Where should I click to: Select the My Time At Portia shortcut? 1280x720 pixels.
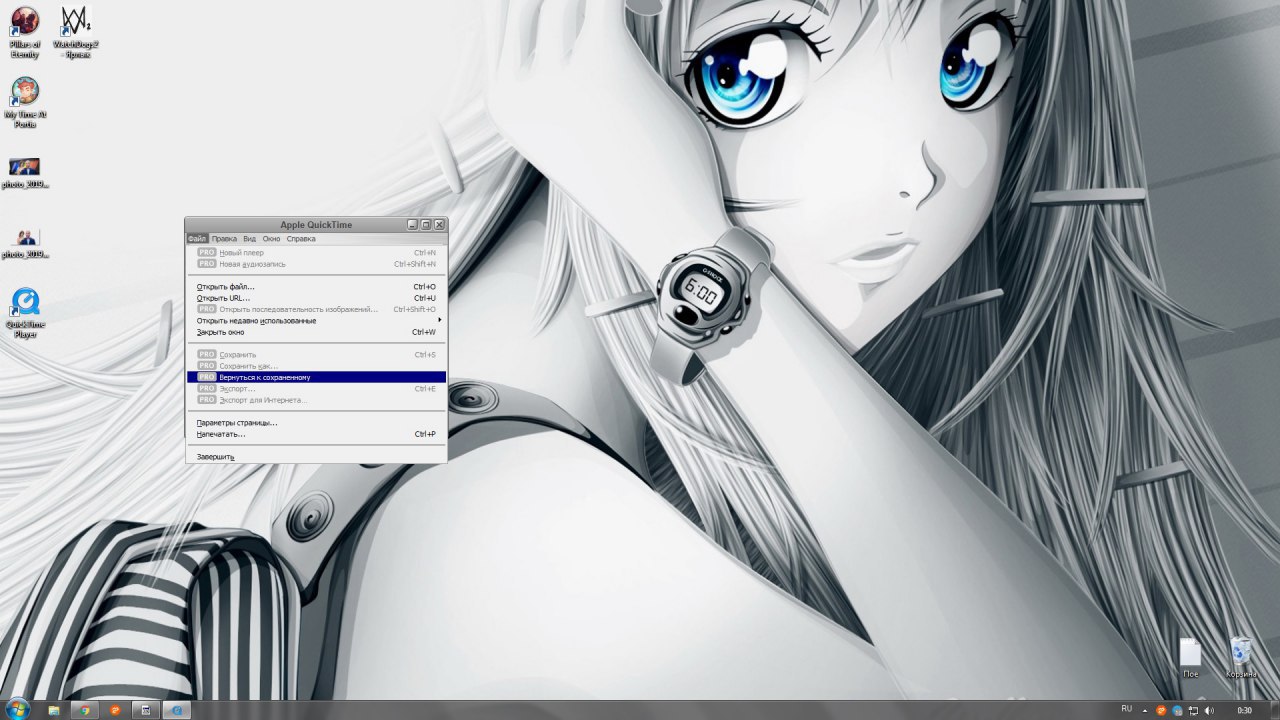[25, 102]
